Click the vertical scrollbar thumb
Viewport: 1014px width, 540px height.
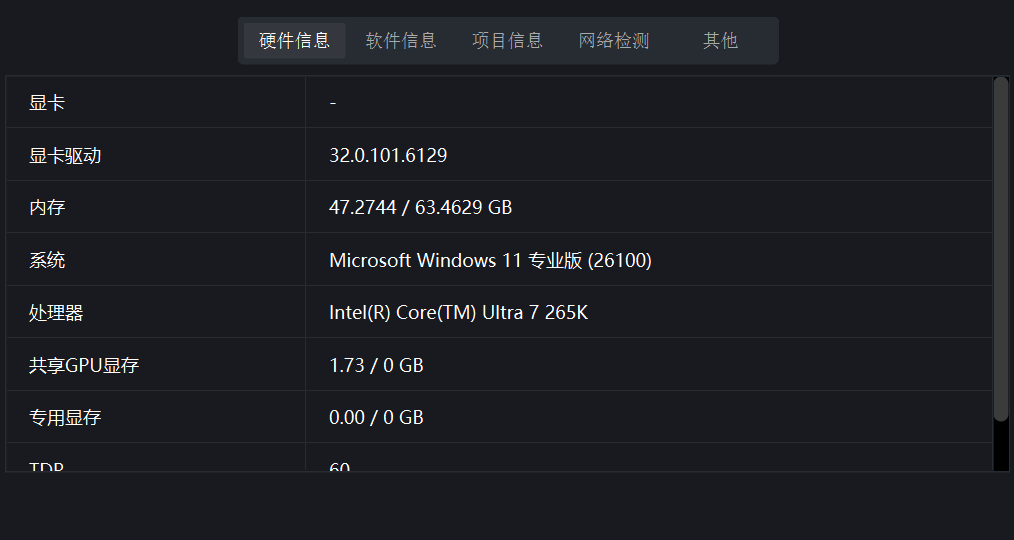coord(1001,250)
